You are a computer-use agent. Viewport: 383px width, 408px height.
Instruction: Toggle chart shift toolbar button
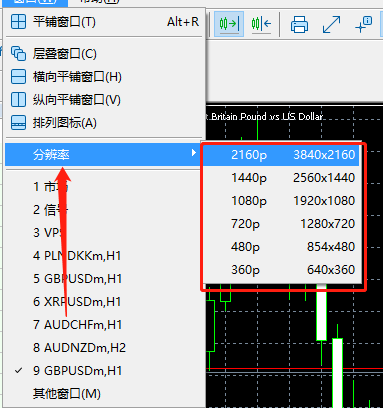(x=261, y=24)
